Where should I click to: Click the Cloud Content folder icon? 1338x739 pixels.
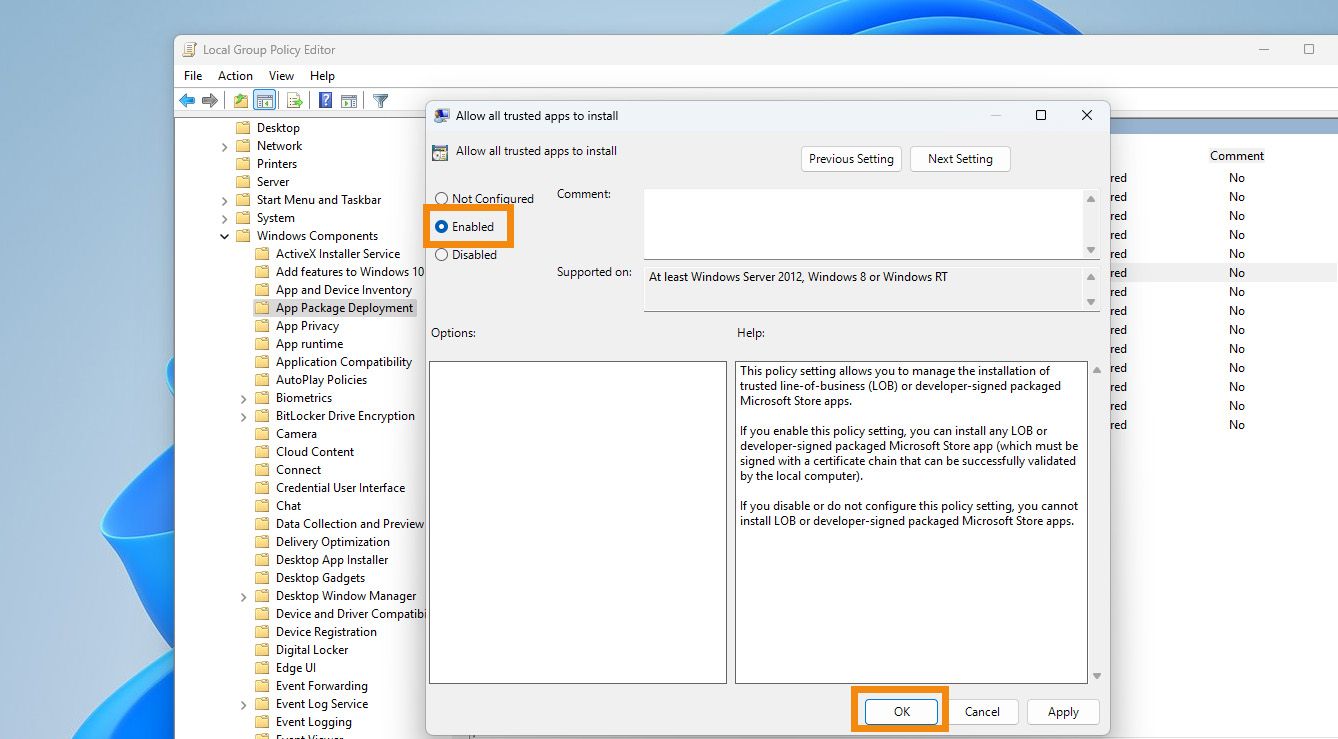[x=262, y=452]
